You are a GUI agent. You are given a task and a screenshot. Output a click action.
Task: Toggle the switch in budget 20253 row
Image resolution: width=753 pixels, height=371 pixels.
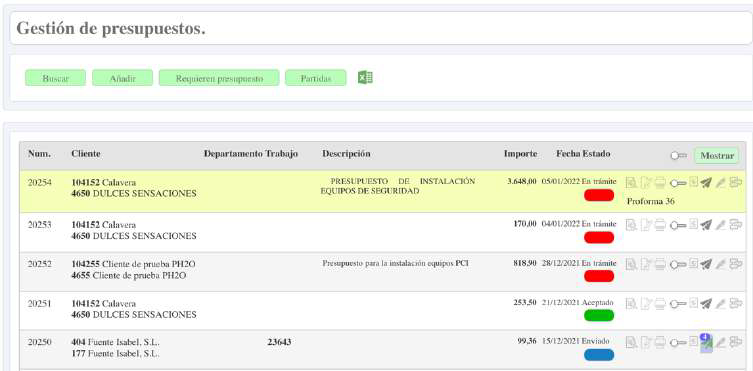(678, 225)
